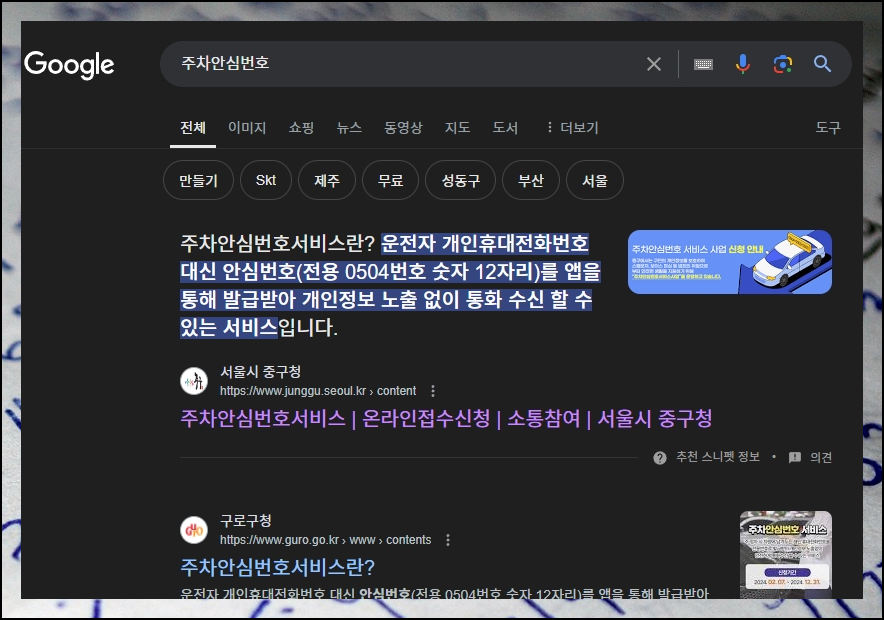
Task: Click the guro.go.kr URL text
Action: pos(325,540)
